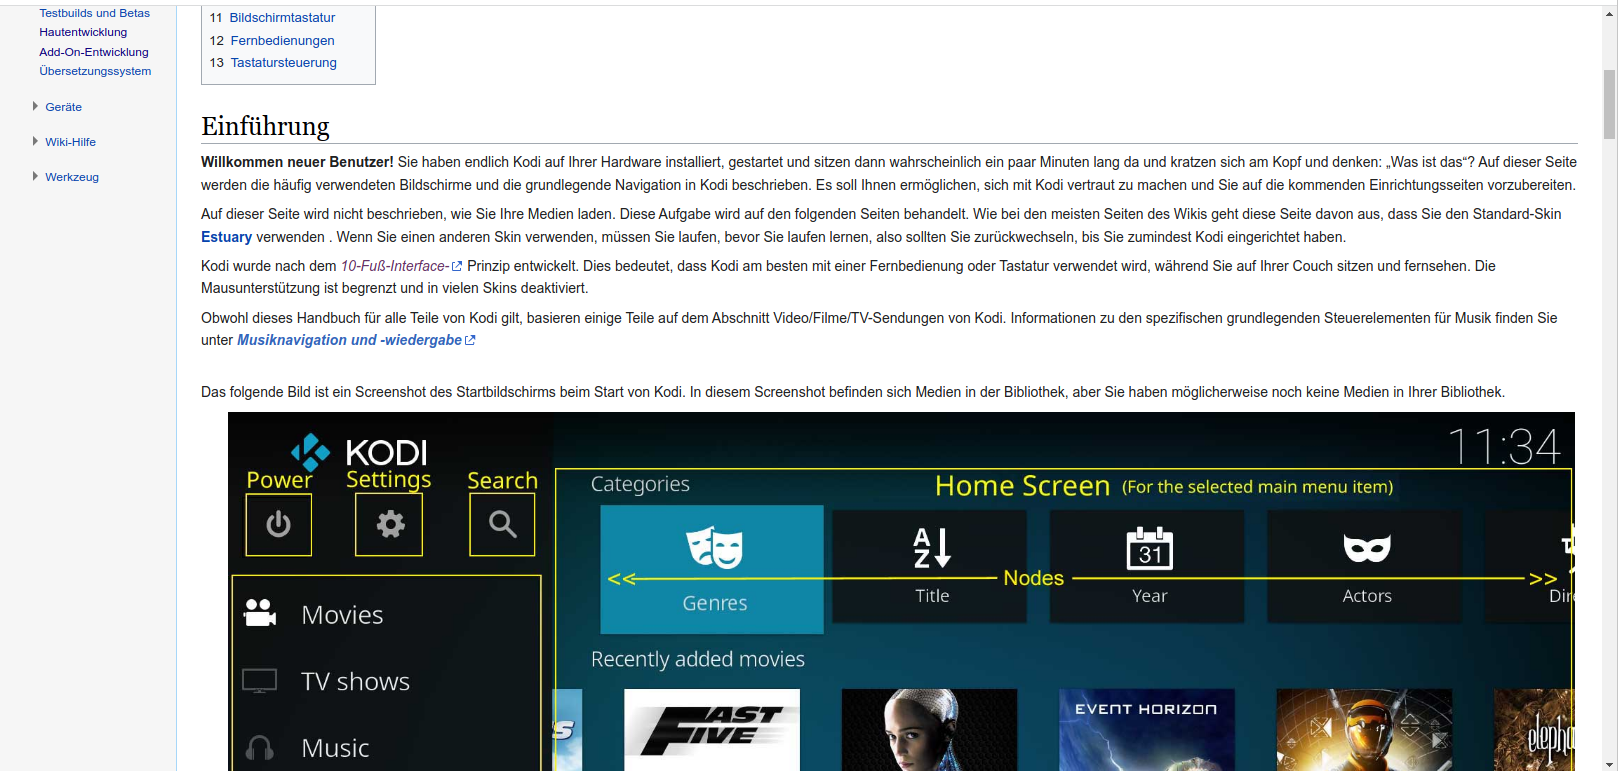Expand the Wiki-Hilfe sidebar section arrow

(x=35, y=141)
